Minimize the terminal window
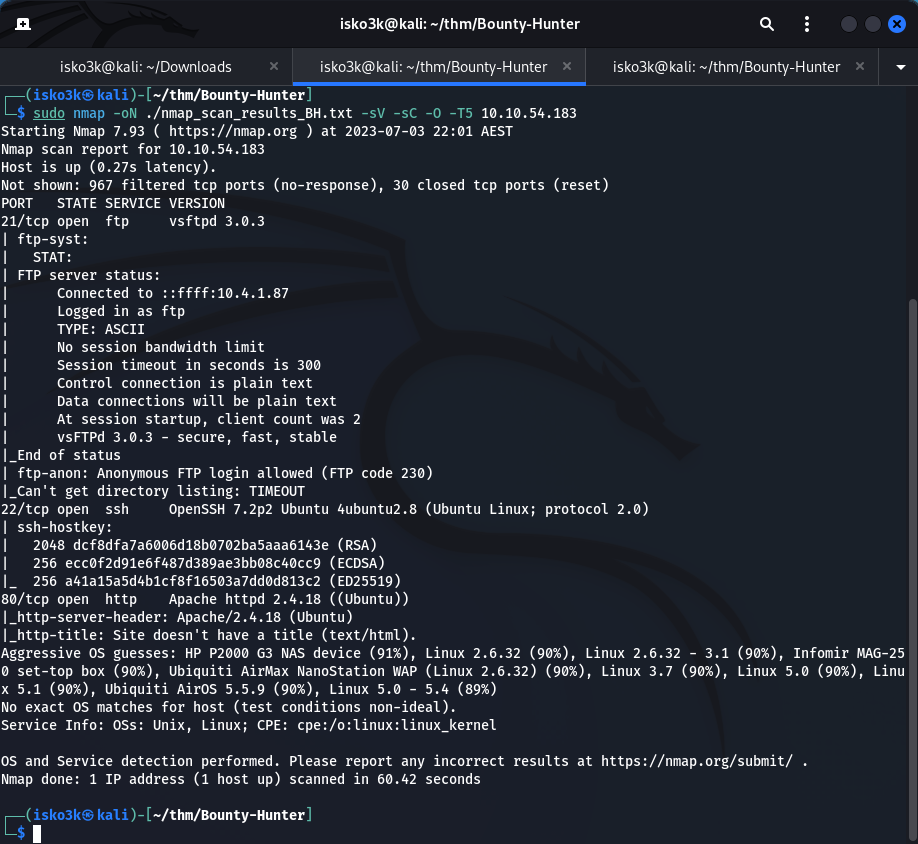This screenshot has width=918, height=844. tap(849, 24)
